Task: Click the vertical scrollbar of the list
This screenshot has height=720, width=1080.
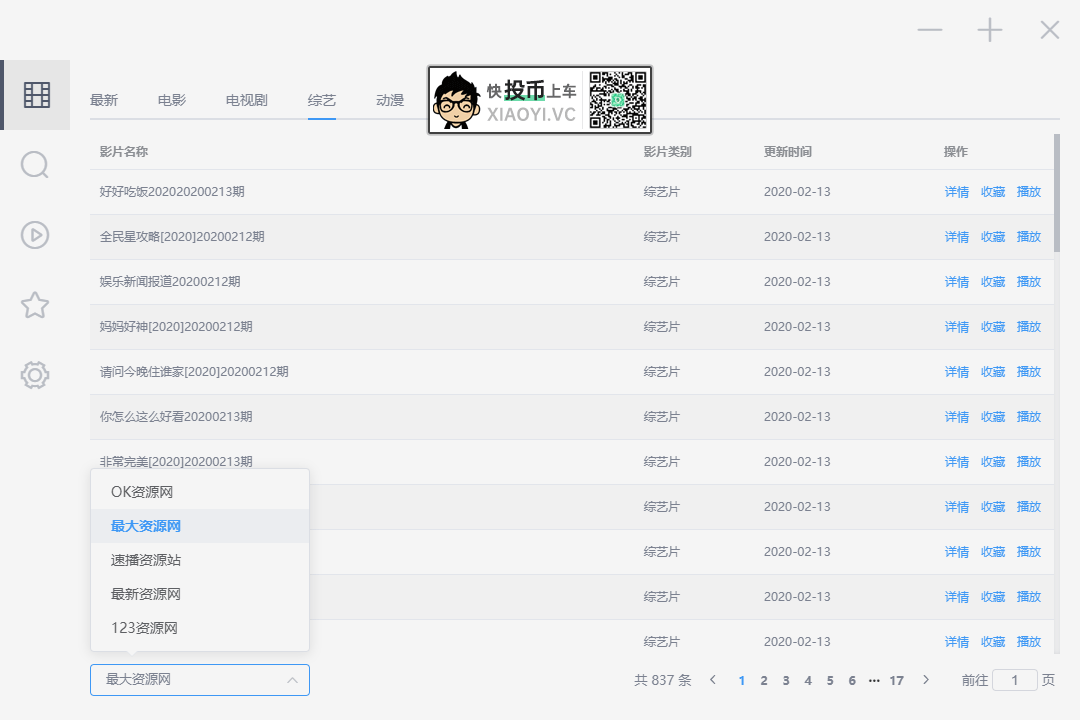Action: click(1057, 193)
